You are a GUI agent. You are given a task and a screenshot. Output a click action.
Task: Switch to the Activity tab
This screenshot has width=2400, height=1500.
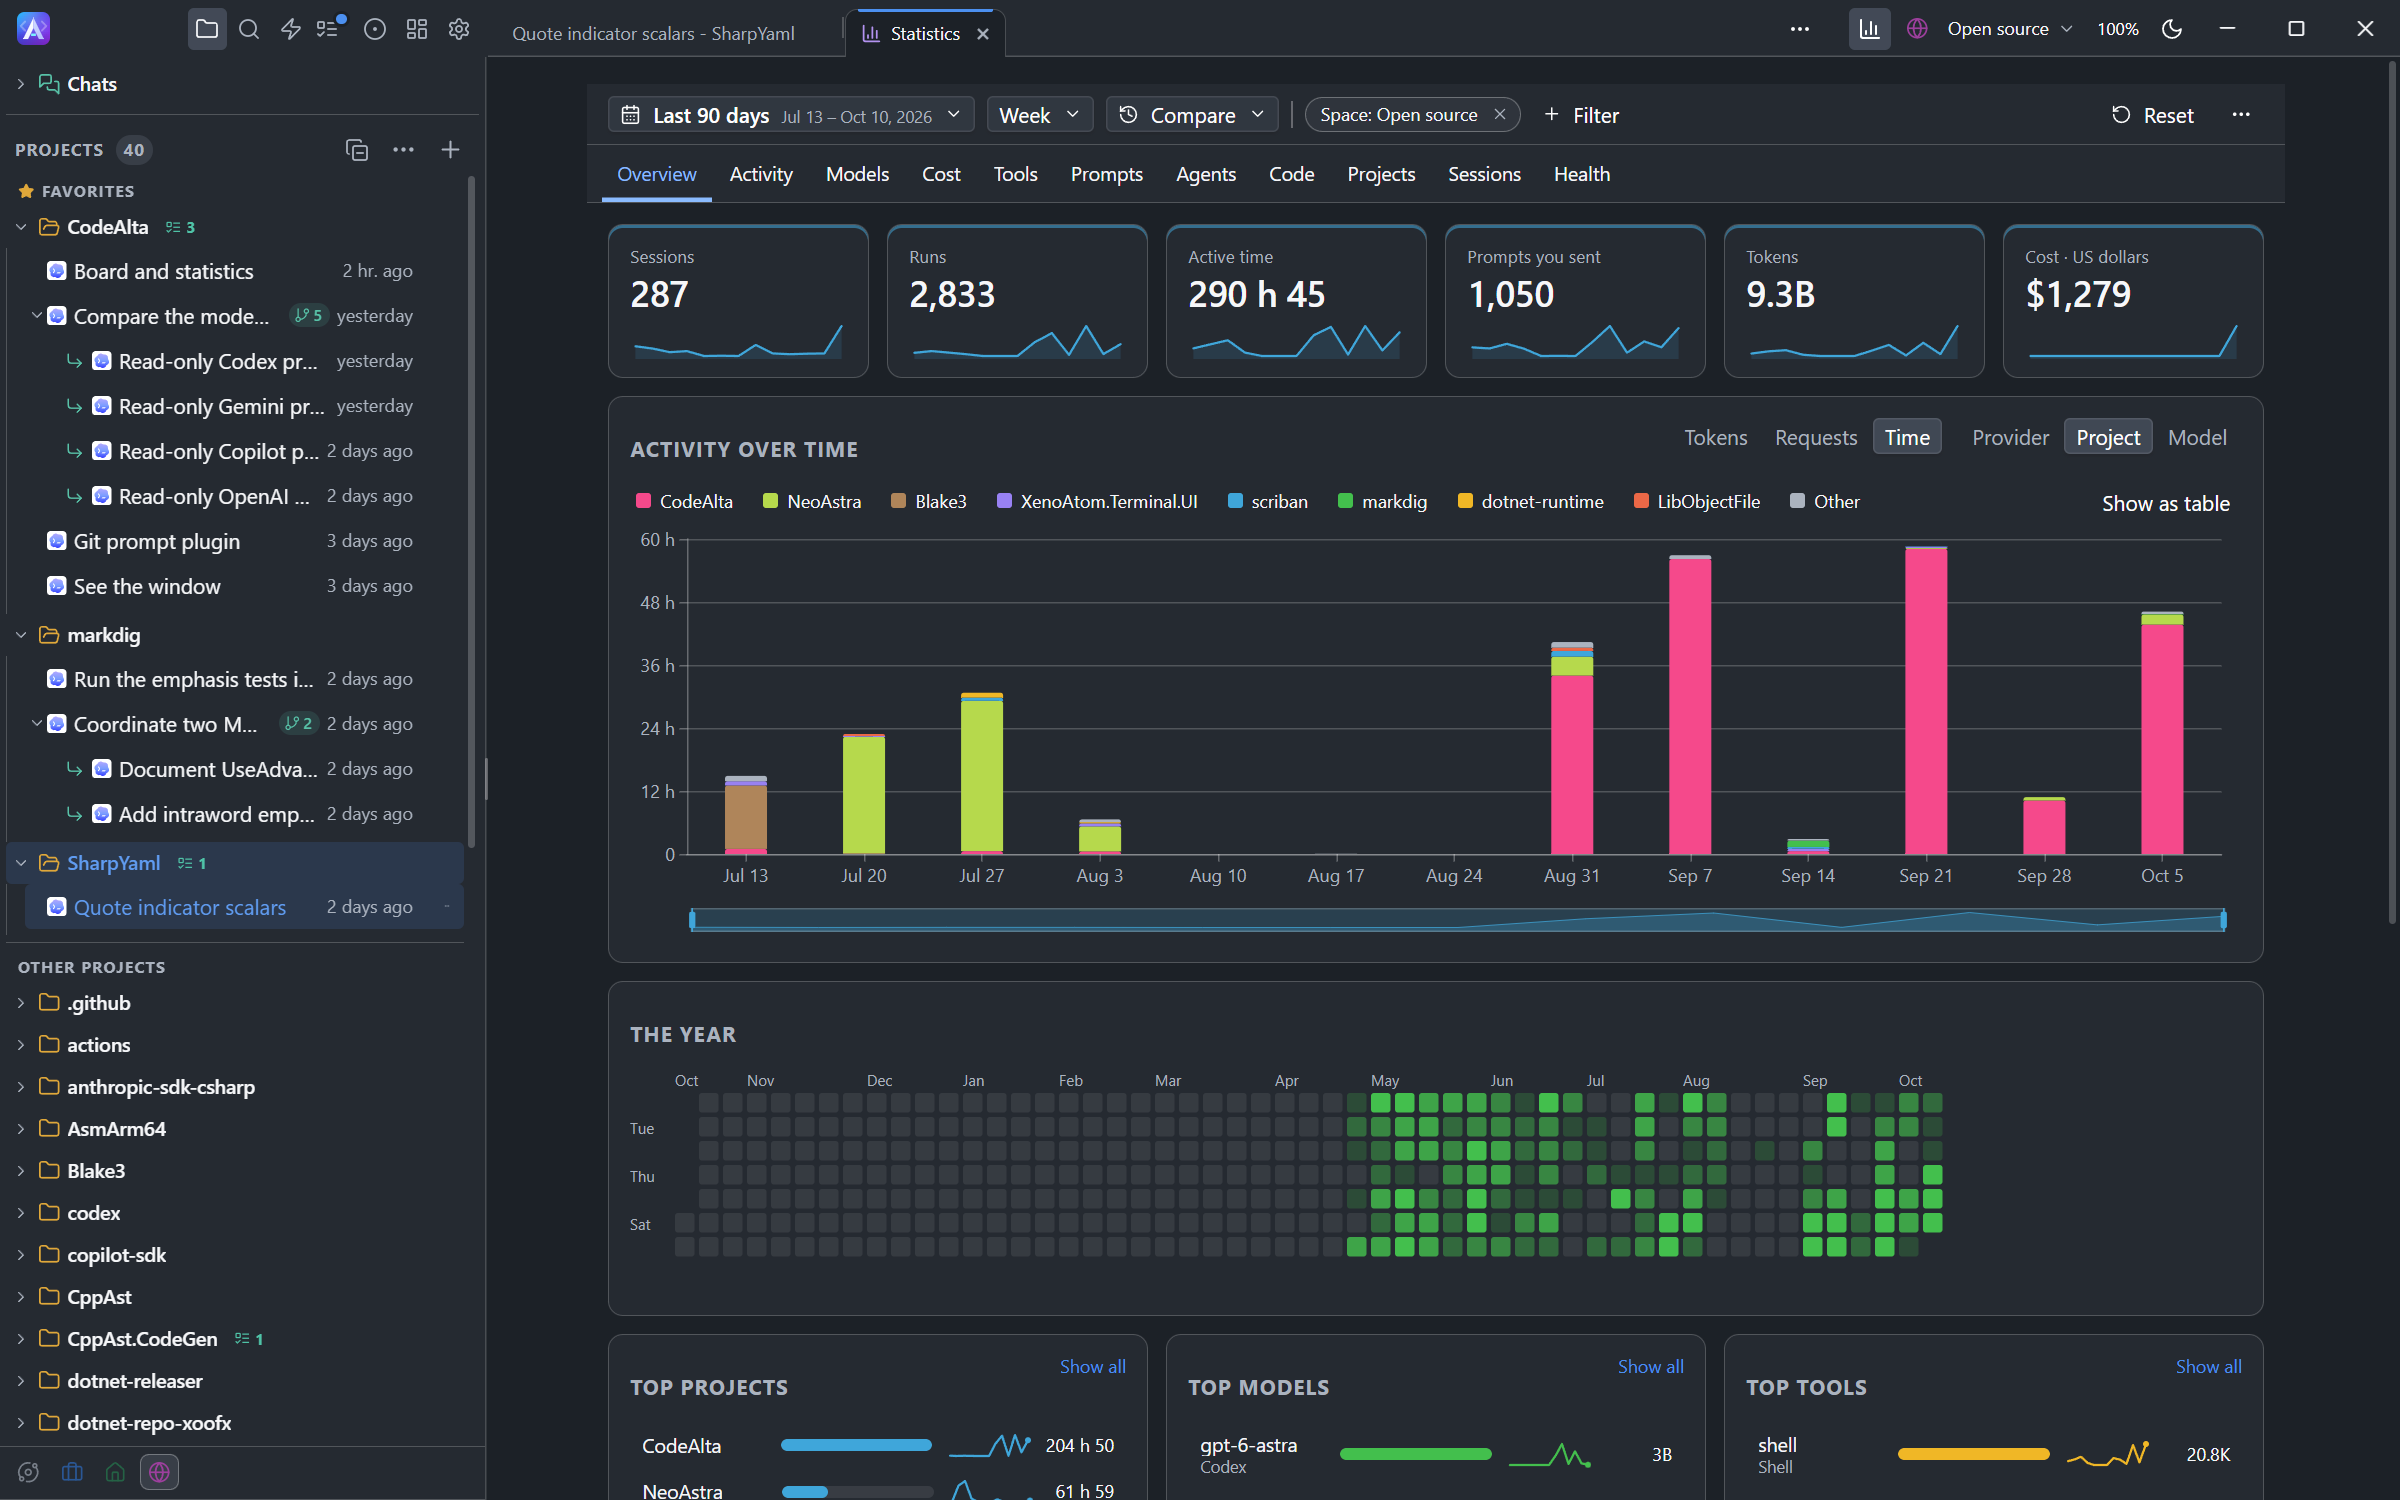[x=761, y=174]
